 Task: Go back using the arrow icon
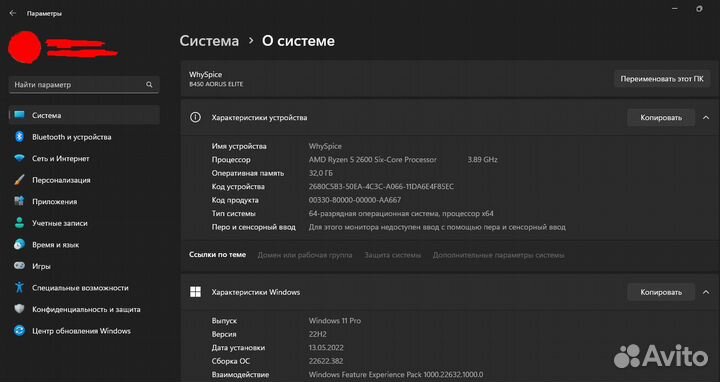coord(13,13)
